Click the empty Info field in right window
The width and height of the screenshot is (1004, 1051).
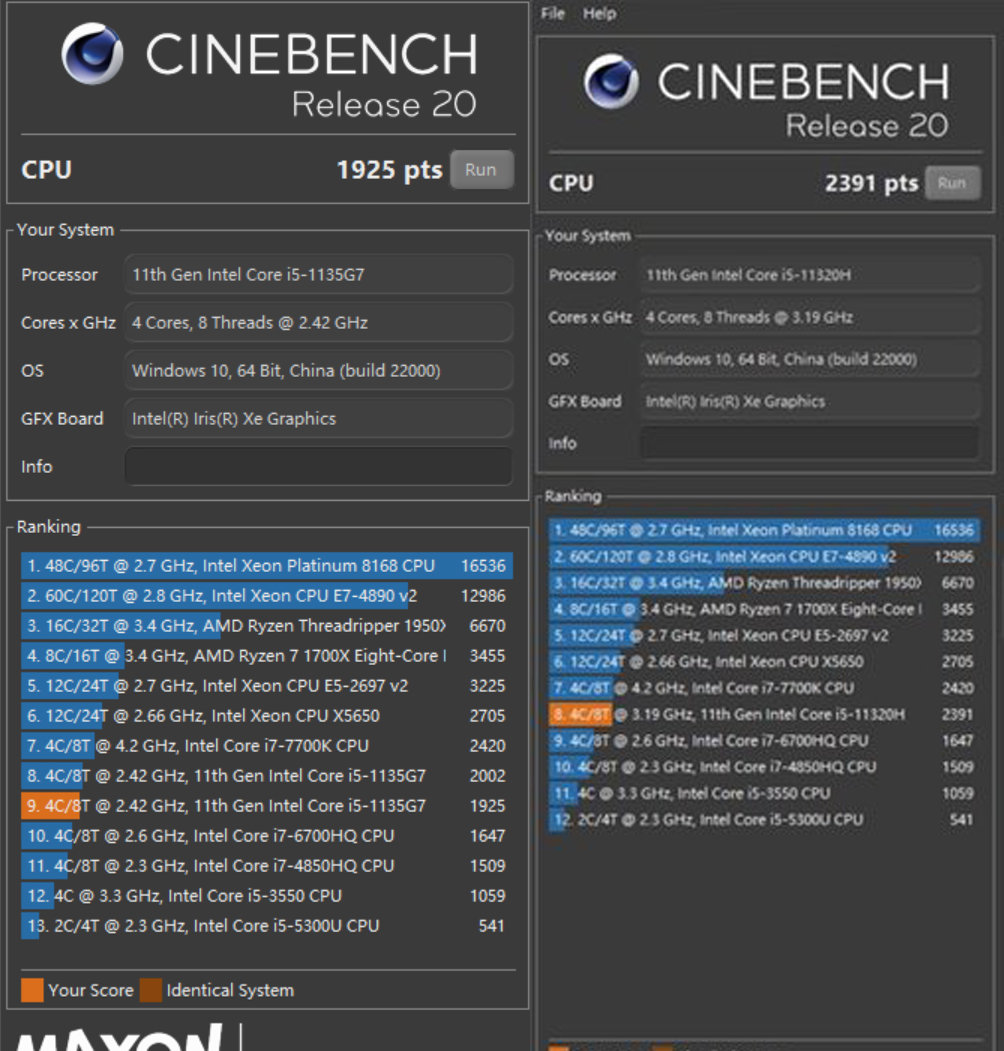tap(809, 443)
